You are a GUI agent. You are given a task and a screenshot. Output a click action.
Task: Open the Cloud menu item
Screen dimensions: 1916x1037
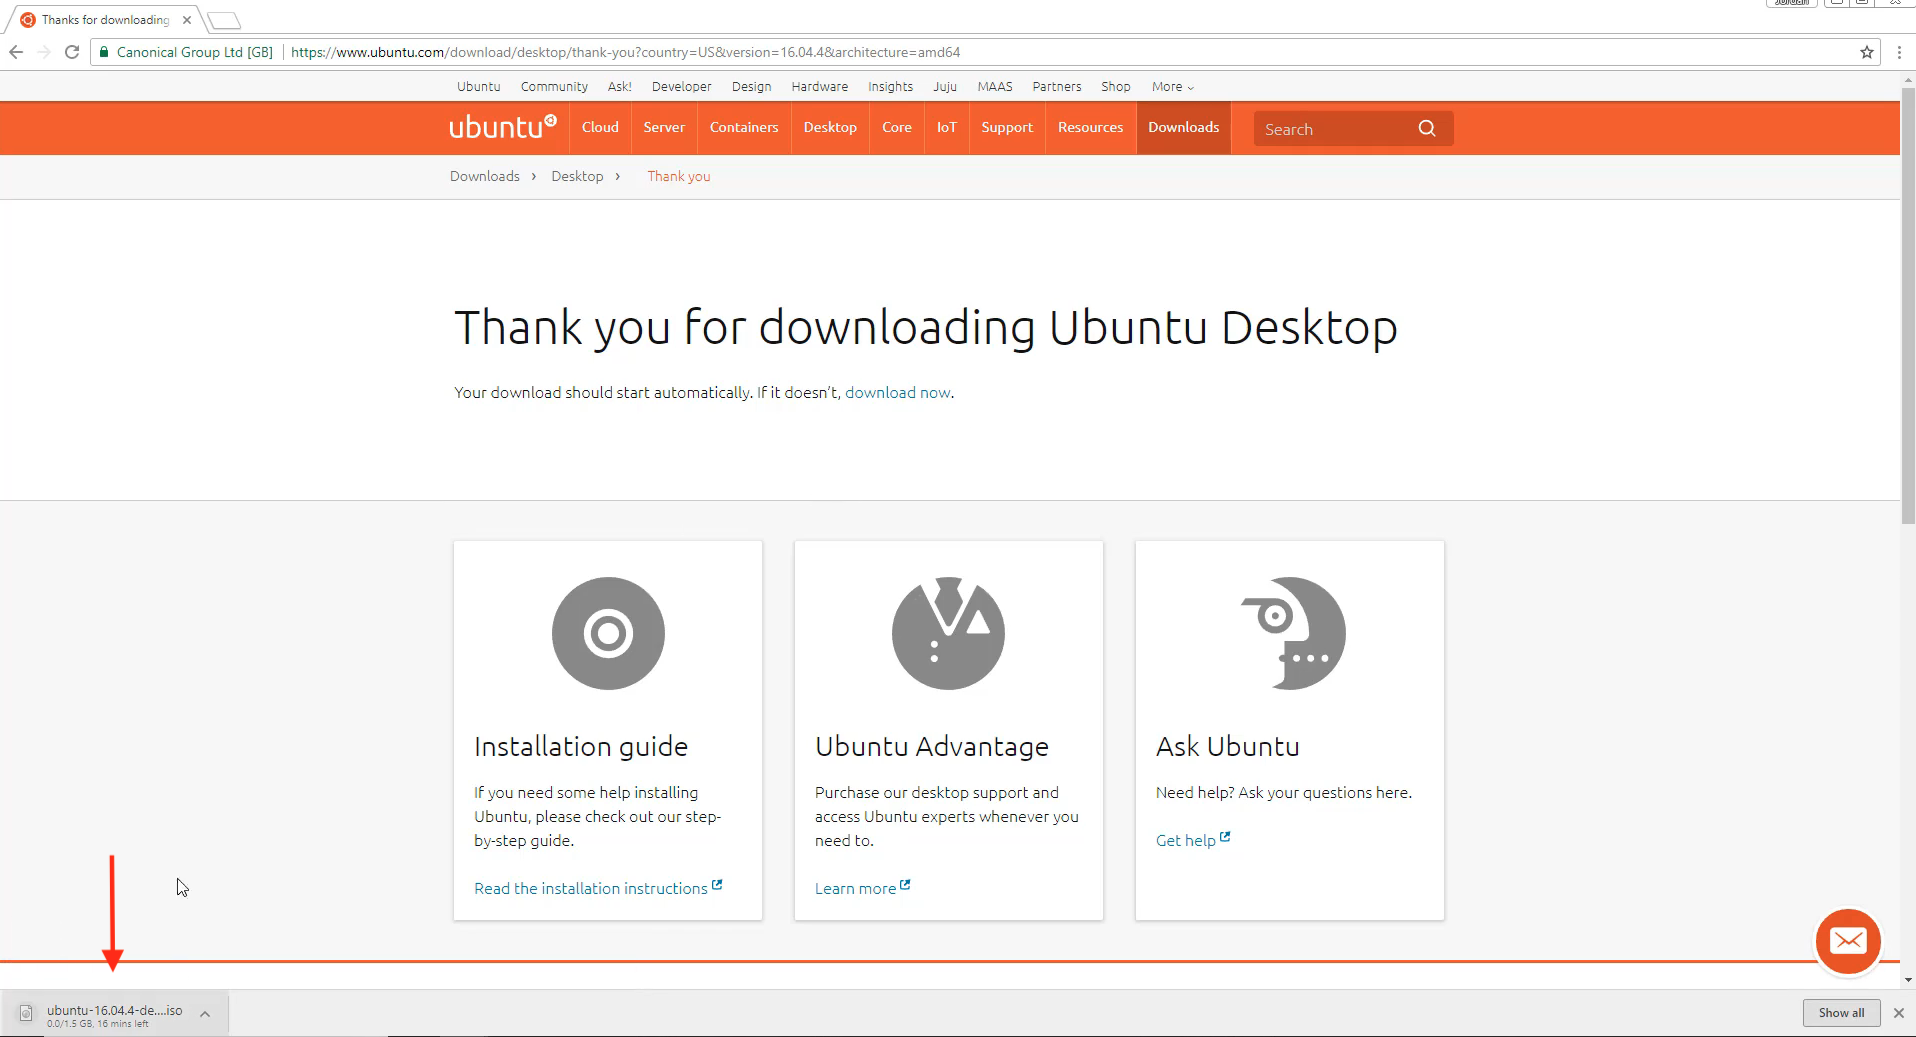click(x=600, y=128)
